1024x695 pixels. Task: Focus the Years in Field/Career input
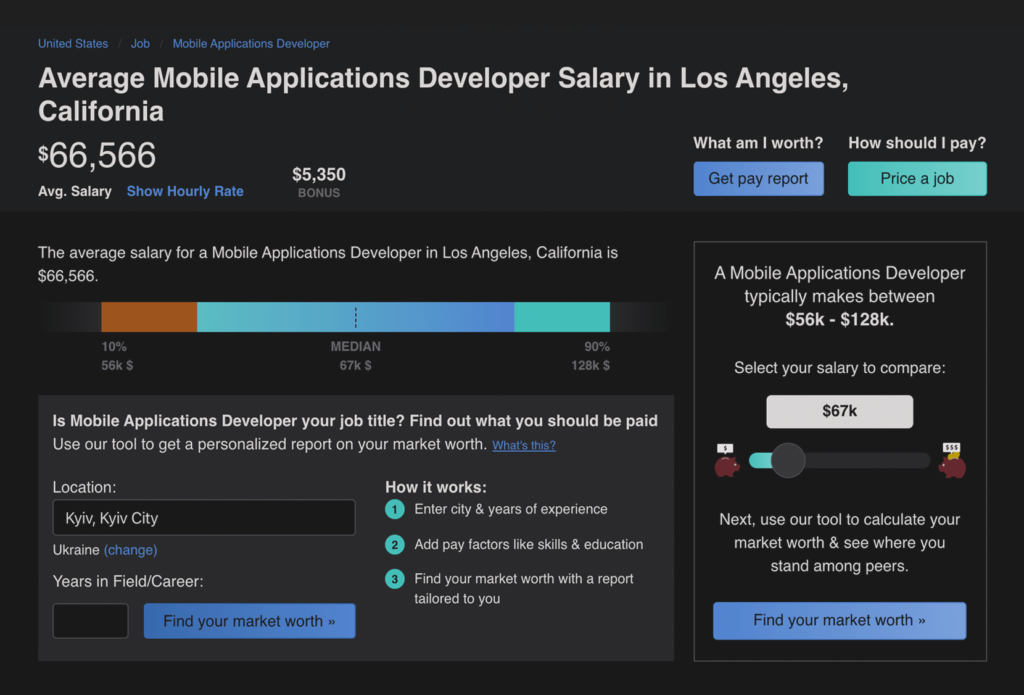tap(91, 621)
